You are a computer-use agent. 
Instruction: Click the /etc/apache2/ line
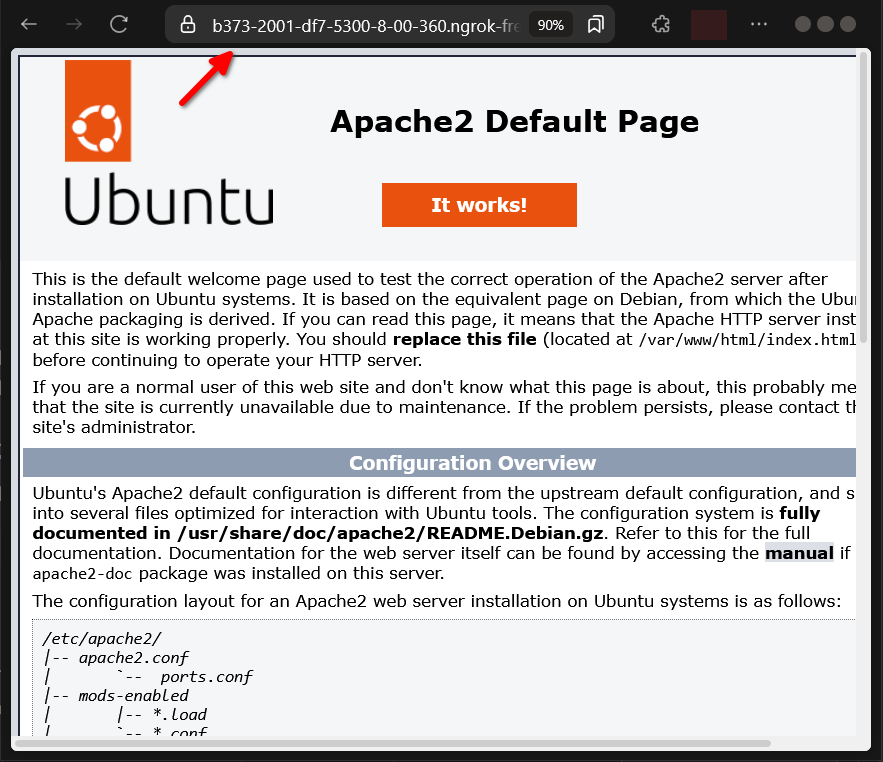pyautogui.click(x=102, y=639)
